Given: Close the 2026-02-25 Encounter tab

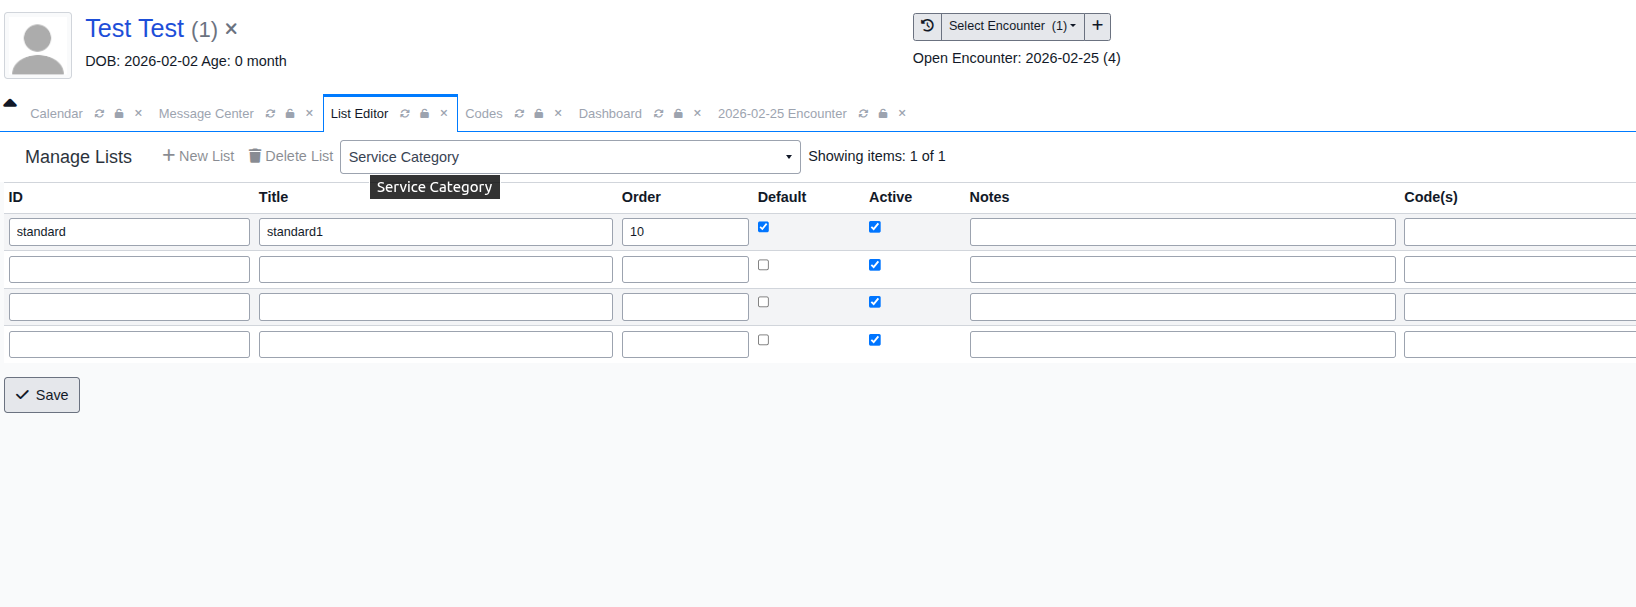Looking at the screenshot, I should pos(902,114).
